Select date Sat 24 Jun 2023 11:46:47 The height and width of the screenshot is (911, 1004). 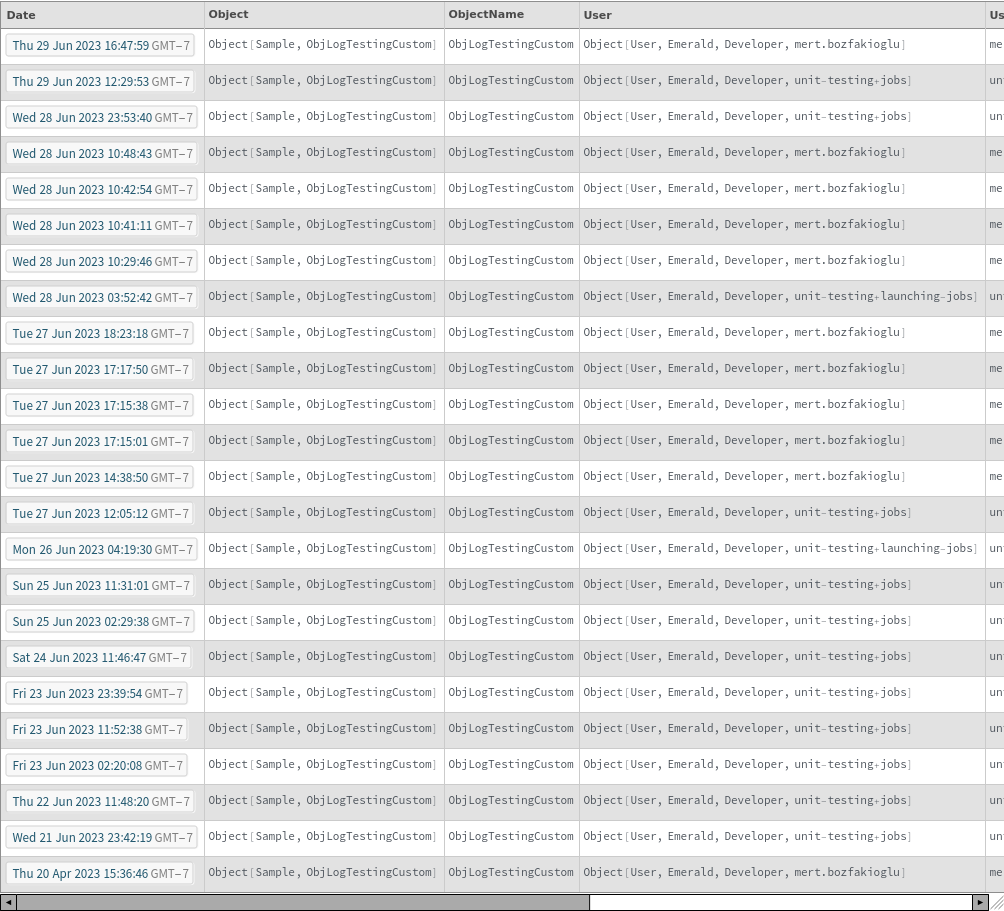99,658
